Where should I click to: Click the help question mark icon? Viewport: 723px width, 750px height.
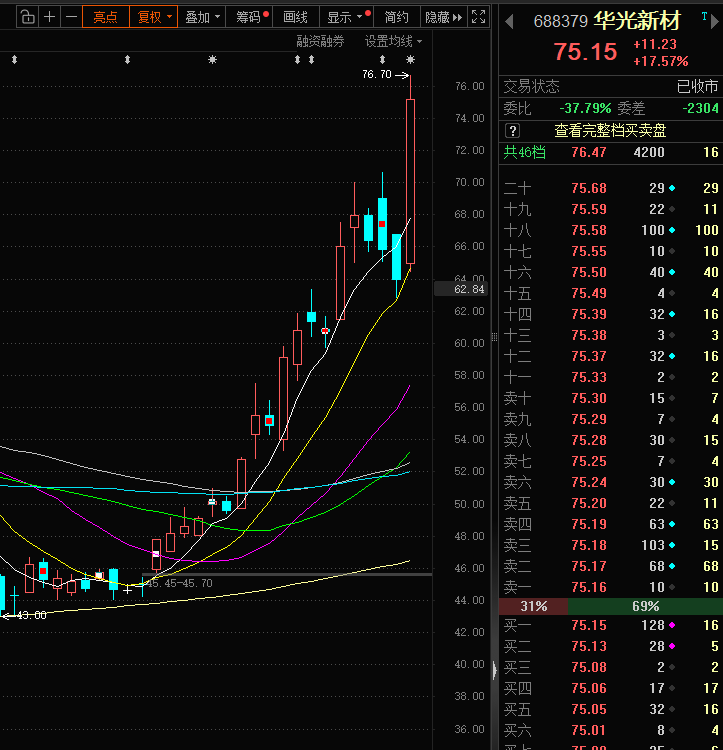(x=513, y=130)
